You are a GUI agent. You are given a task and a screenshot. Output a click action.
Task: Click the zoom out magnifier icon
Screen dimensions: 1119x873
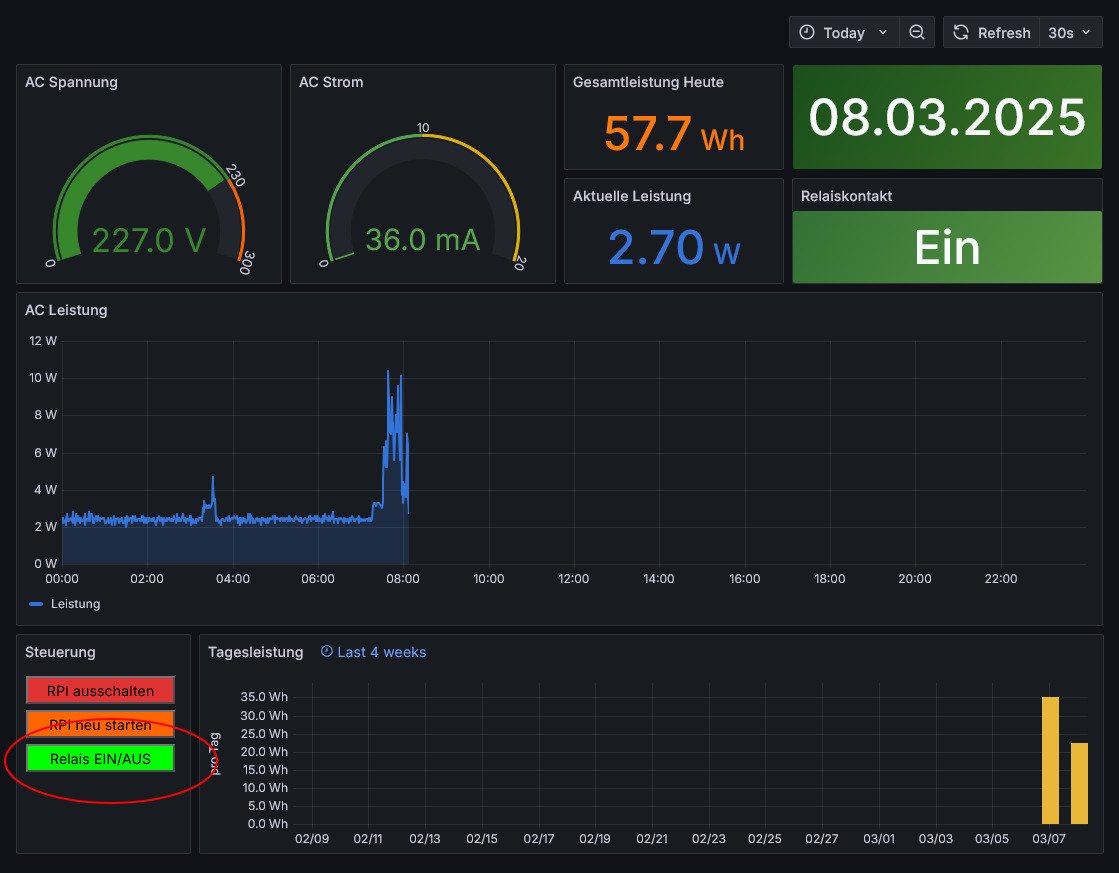[916, 33]
